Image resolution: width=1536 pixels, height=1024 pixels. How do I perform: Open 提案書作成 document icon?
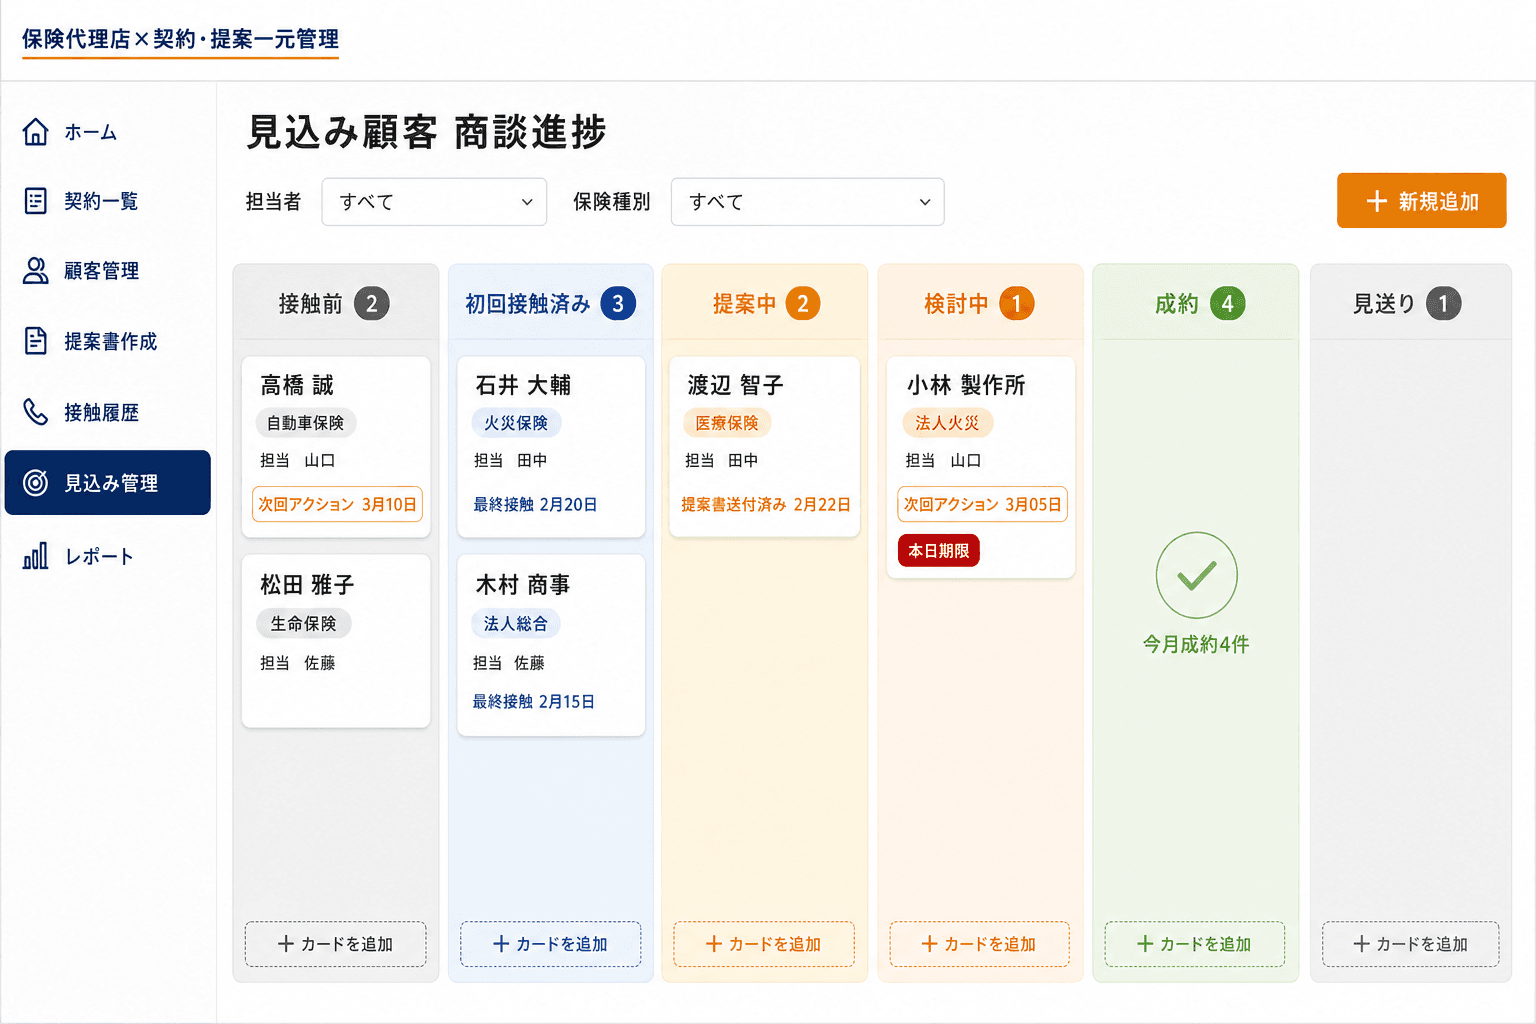point(36,341)
